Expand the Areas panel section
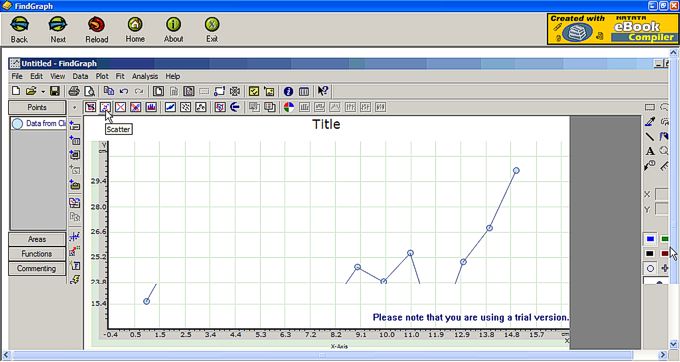Image resolution: width=680 pixels, height=362 pixels. [37, 239]
